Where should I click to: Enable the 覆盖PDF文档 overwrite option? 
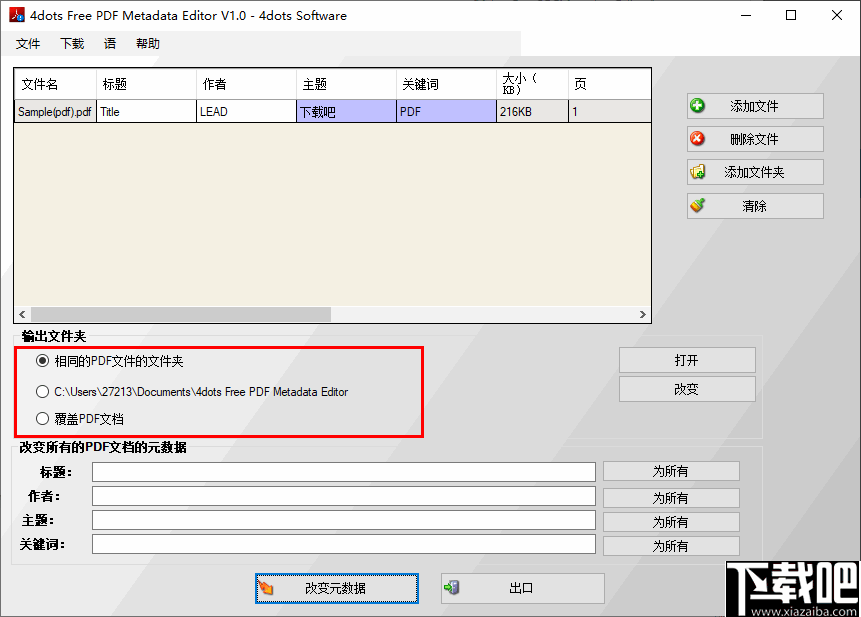point(41,419)
